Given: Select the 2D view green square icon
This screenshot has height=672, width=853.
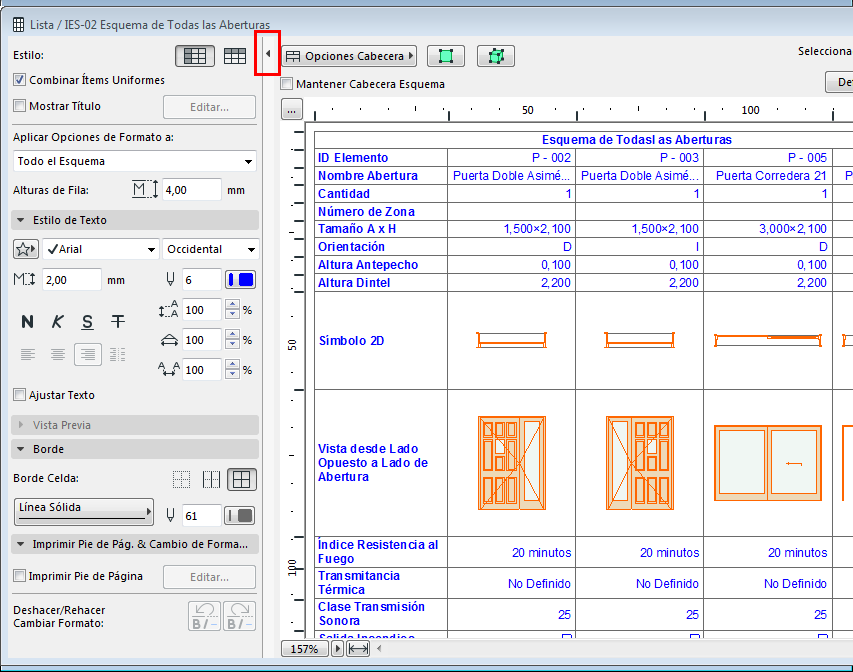Looking at the screenshot, I should pos(445,56).
